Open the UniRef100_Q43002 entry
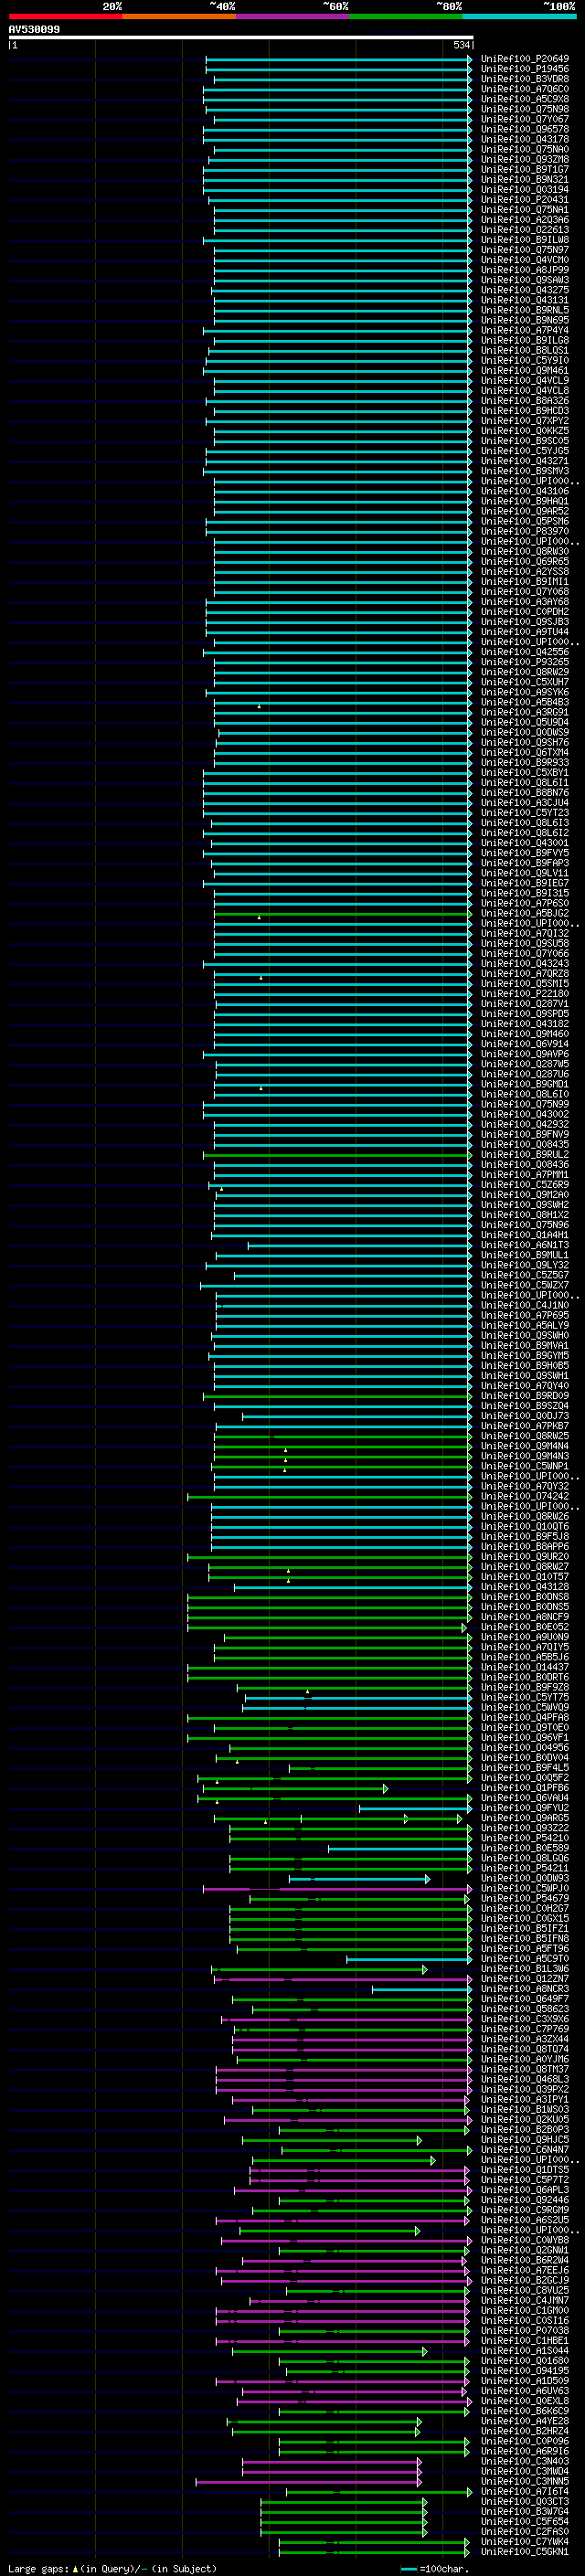Viewport: 585px width, 2576px height. point(525,1115)
